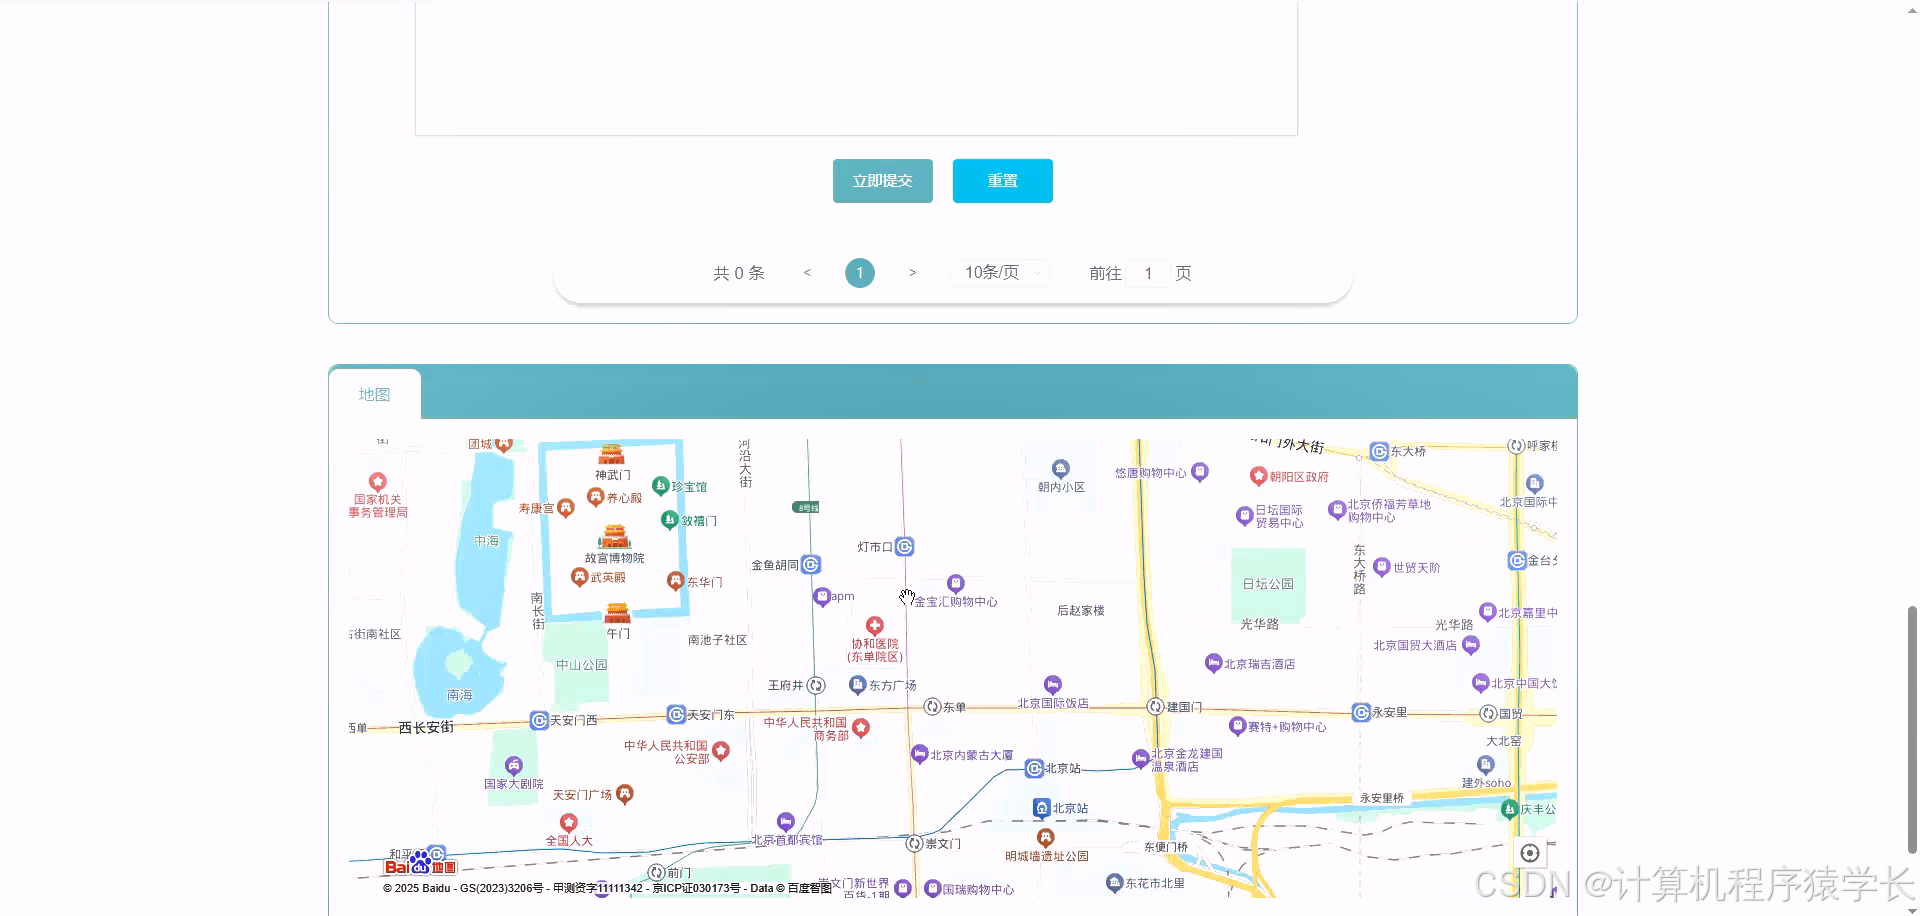Click the 东方广场 purple marker
Image resolution: width=1920 pixels, height=916 pixels.
click(858, 685)
